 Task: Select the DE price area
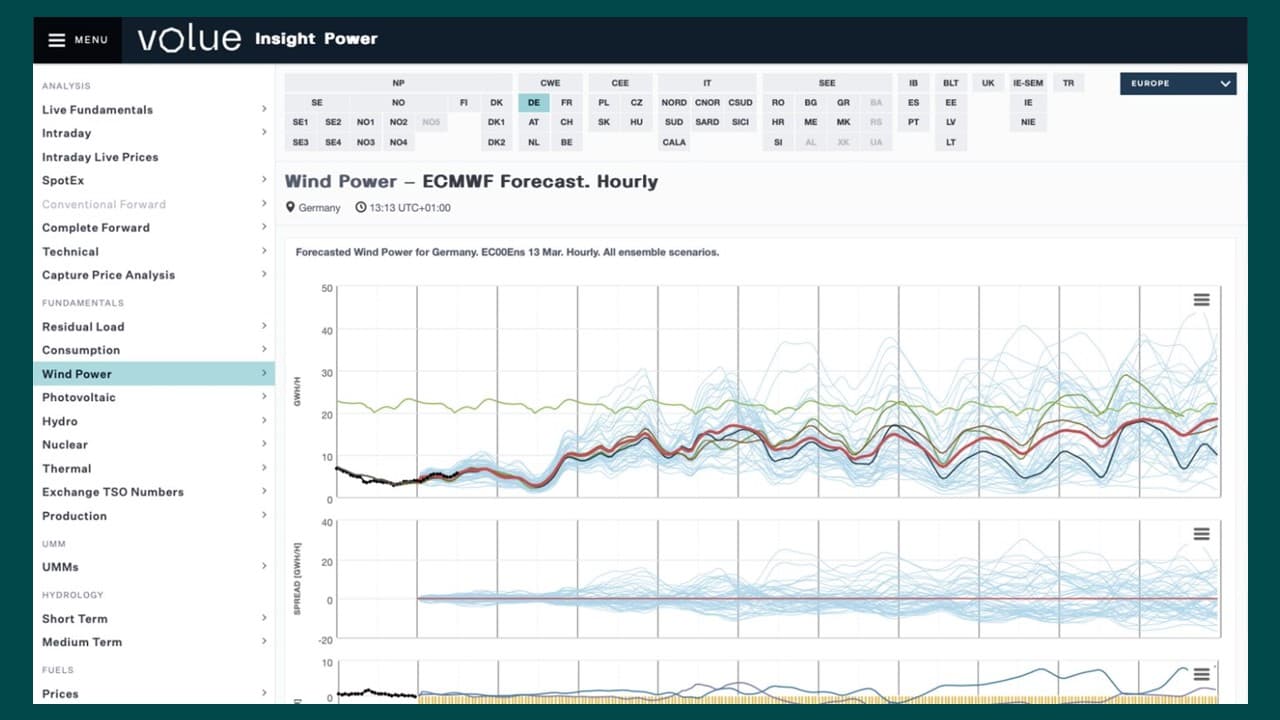click(533, 103)
